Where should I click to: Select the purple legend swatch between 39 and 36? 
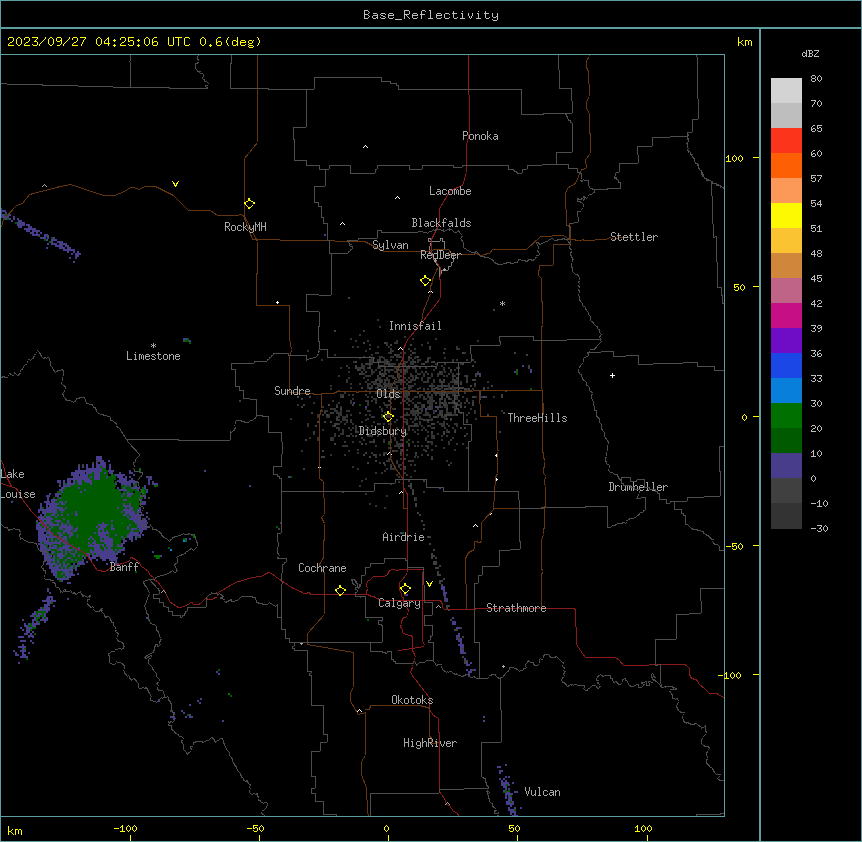coord(786,341)
